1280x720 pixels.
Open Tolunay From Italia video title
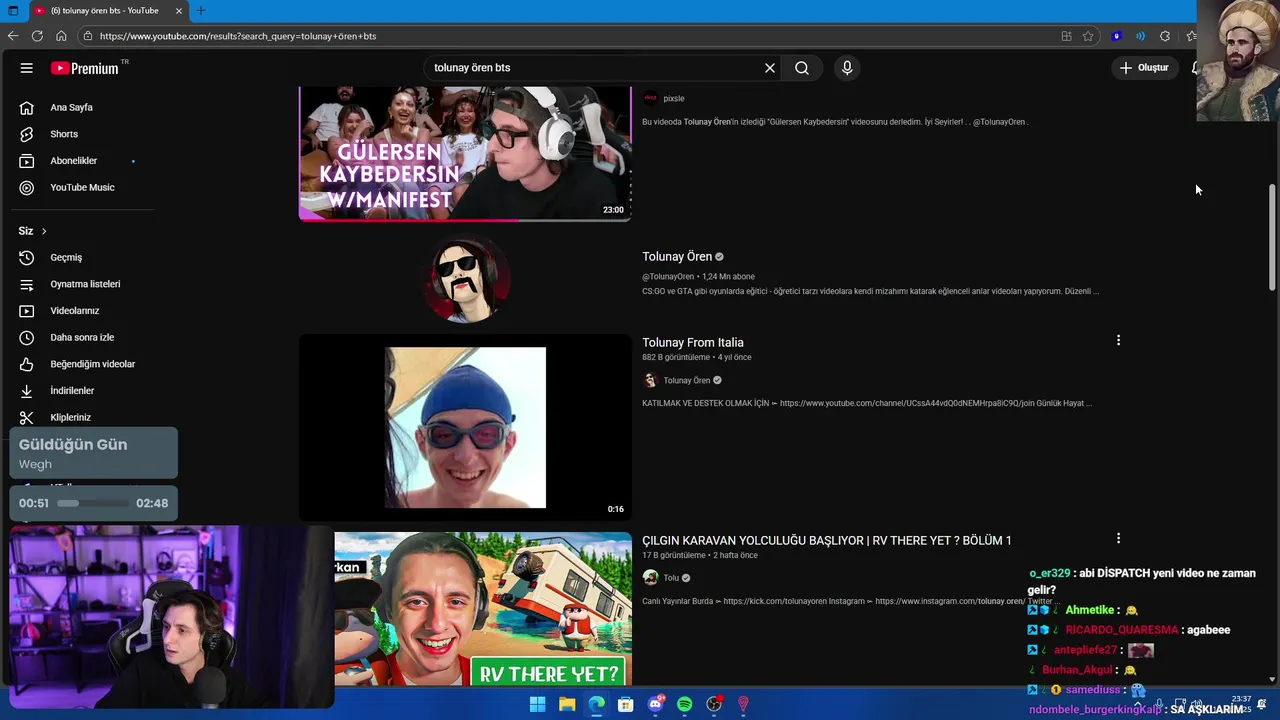693,343
